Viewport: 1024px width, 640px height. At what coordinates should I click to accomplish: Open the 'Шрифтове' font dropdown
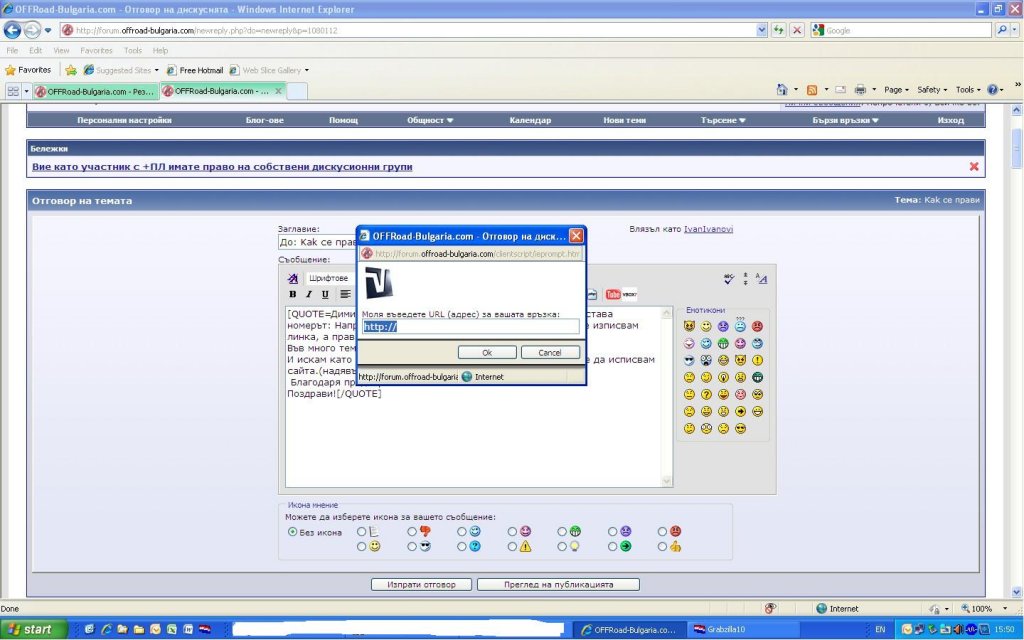330,277
